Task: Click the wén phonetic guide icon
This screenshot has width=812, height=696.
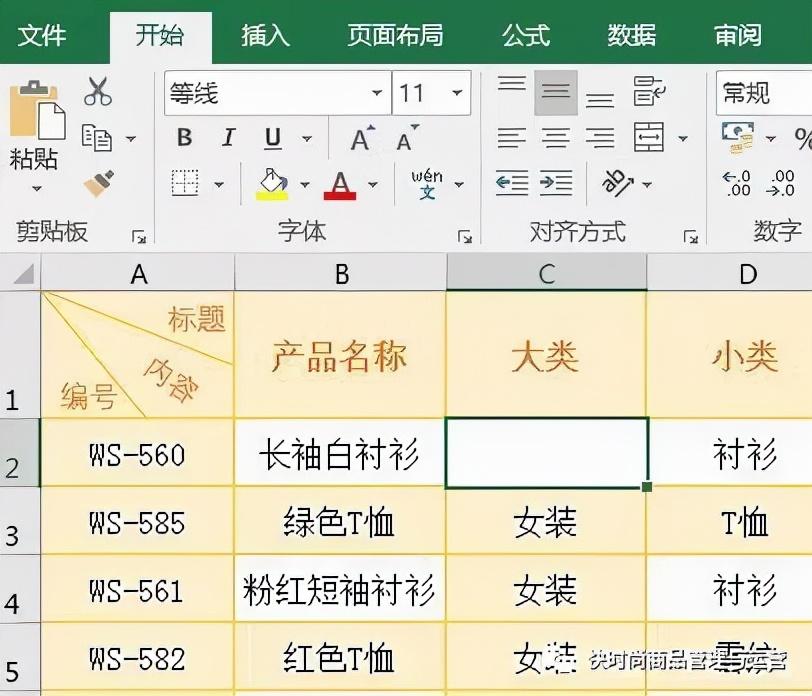Action: tap(427, 184)
